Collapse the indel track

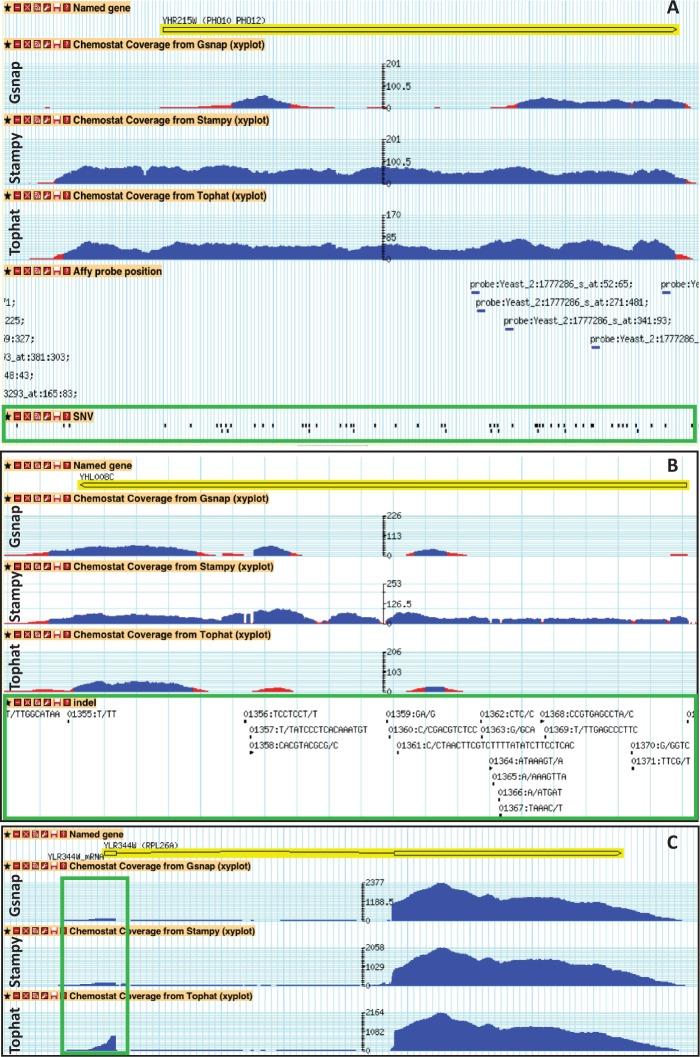pos(19,703)
